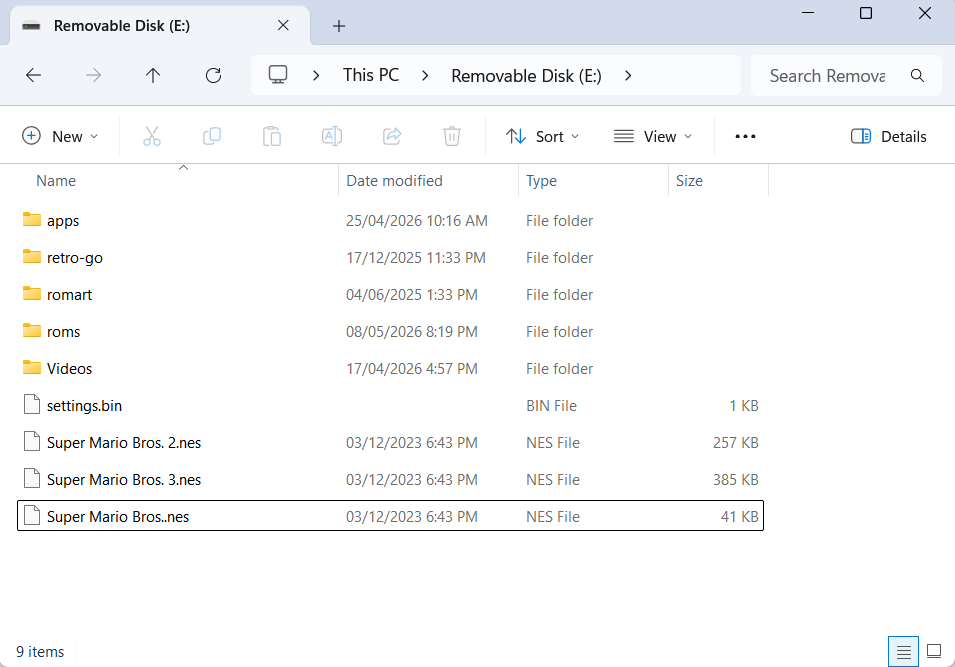This screenshot has width=955, height=667.
Task: Toggle the Details pane
Action: (889, 136)
